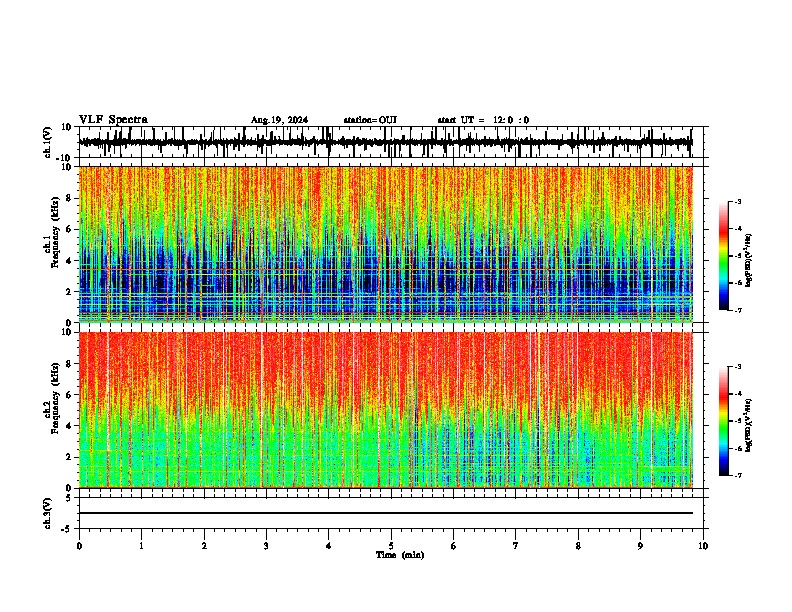Click the "Time (min)" axis label
The image size is (792, 612).
point(400,555)
